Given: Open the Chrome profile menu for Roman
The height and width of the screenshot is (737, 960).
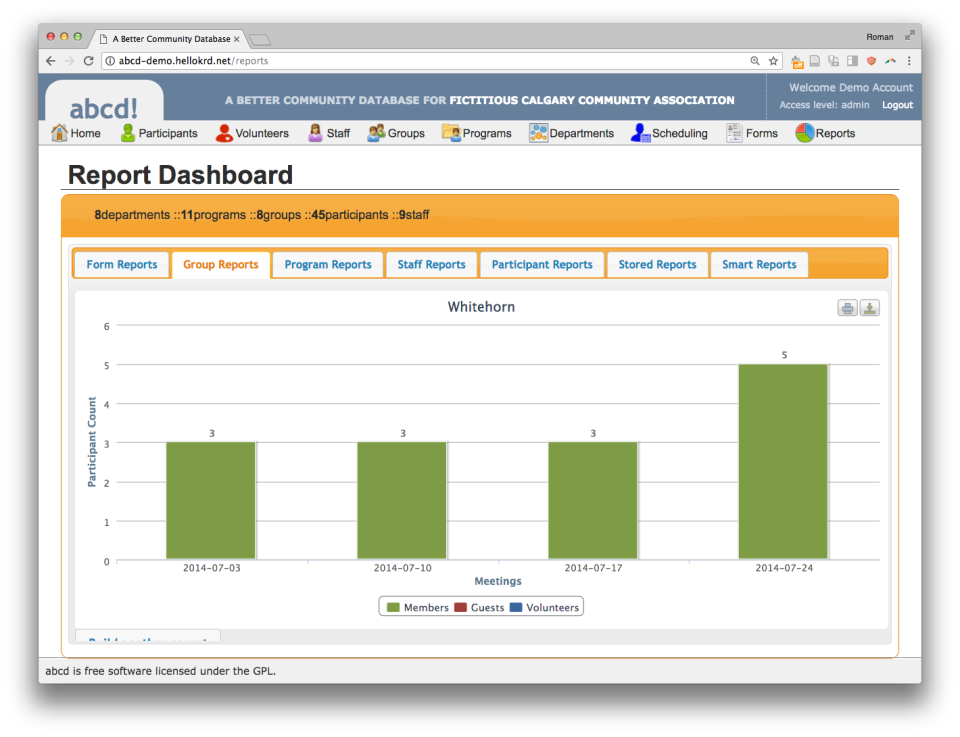Looking at the screenshot, I should (x=880, y=36).
